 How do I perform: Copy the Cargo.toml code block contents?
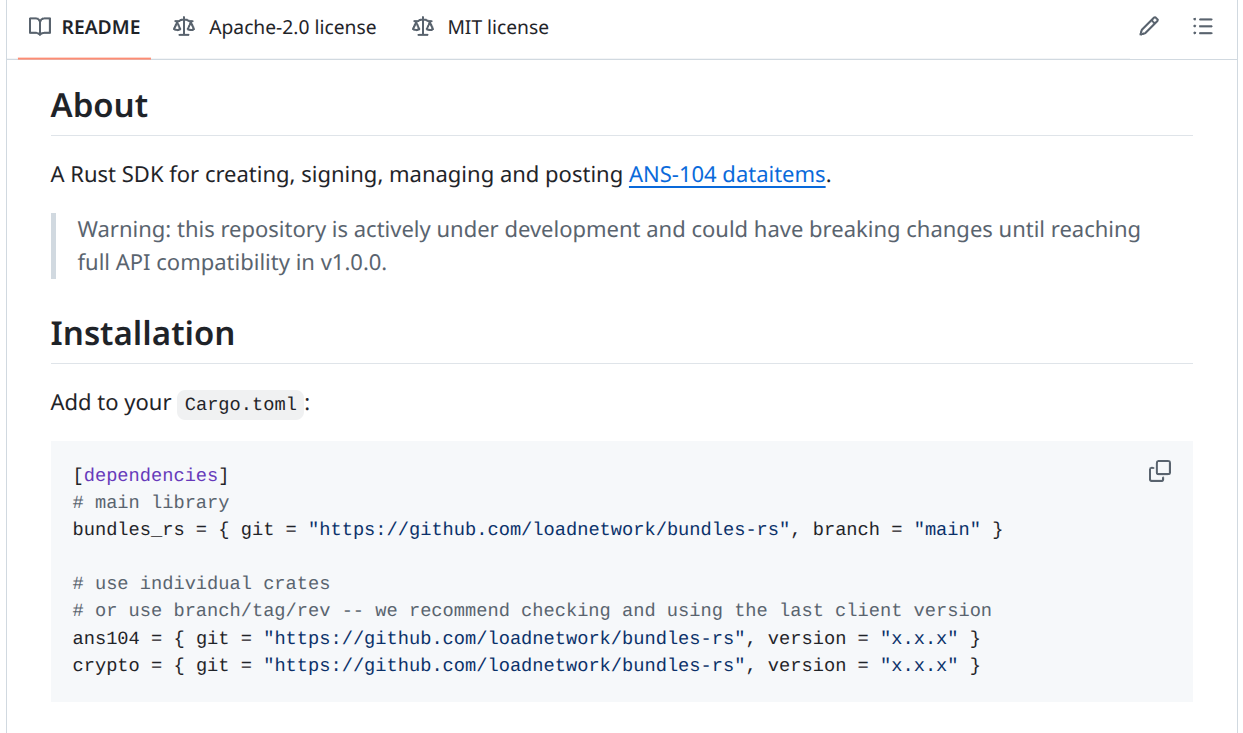[1159, 472]
